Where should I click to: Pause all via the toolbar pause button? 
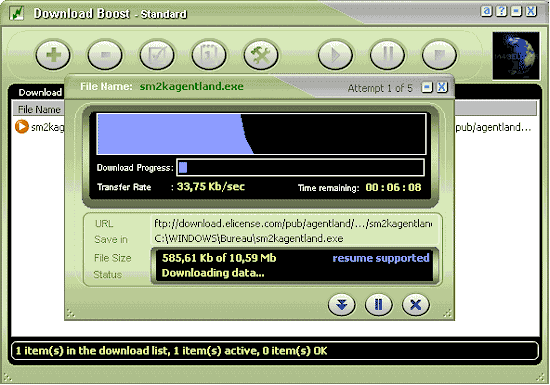click(388, 55)
